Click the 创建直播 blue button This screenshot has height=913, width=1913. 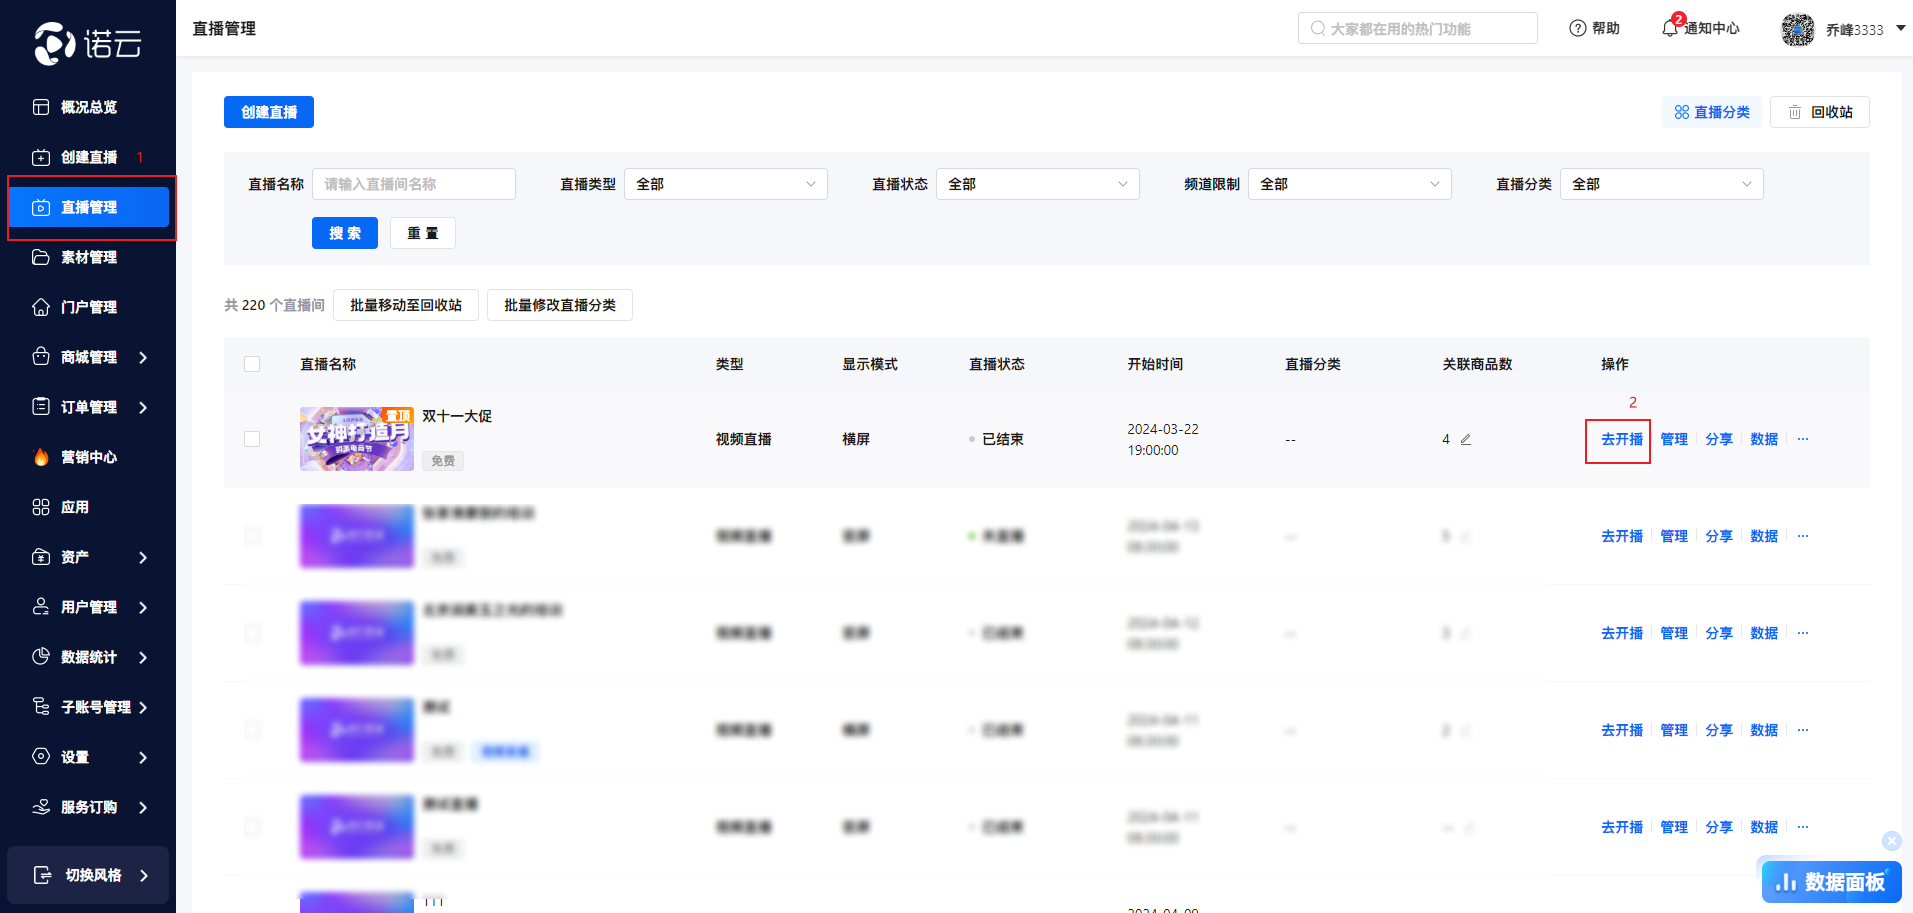(x=269, y=112)
